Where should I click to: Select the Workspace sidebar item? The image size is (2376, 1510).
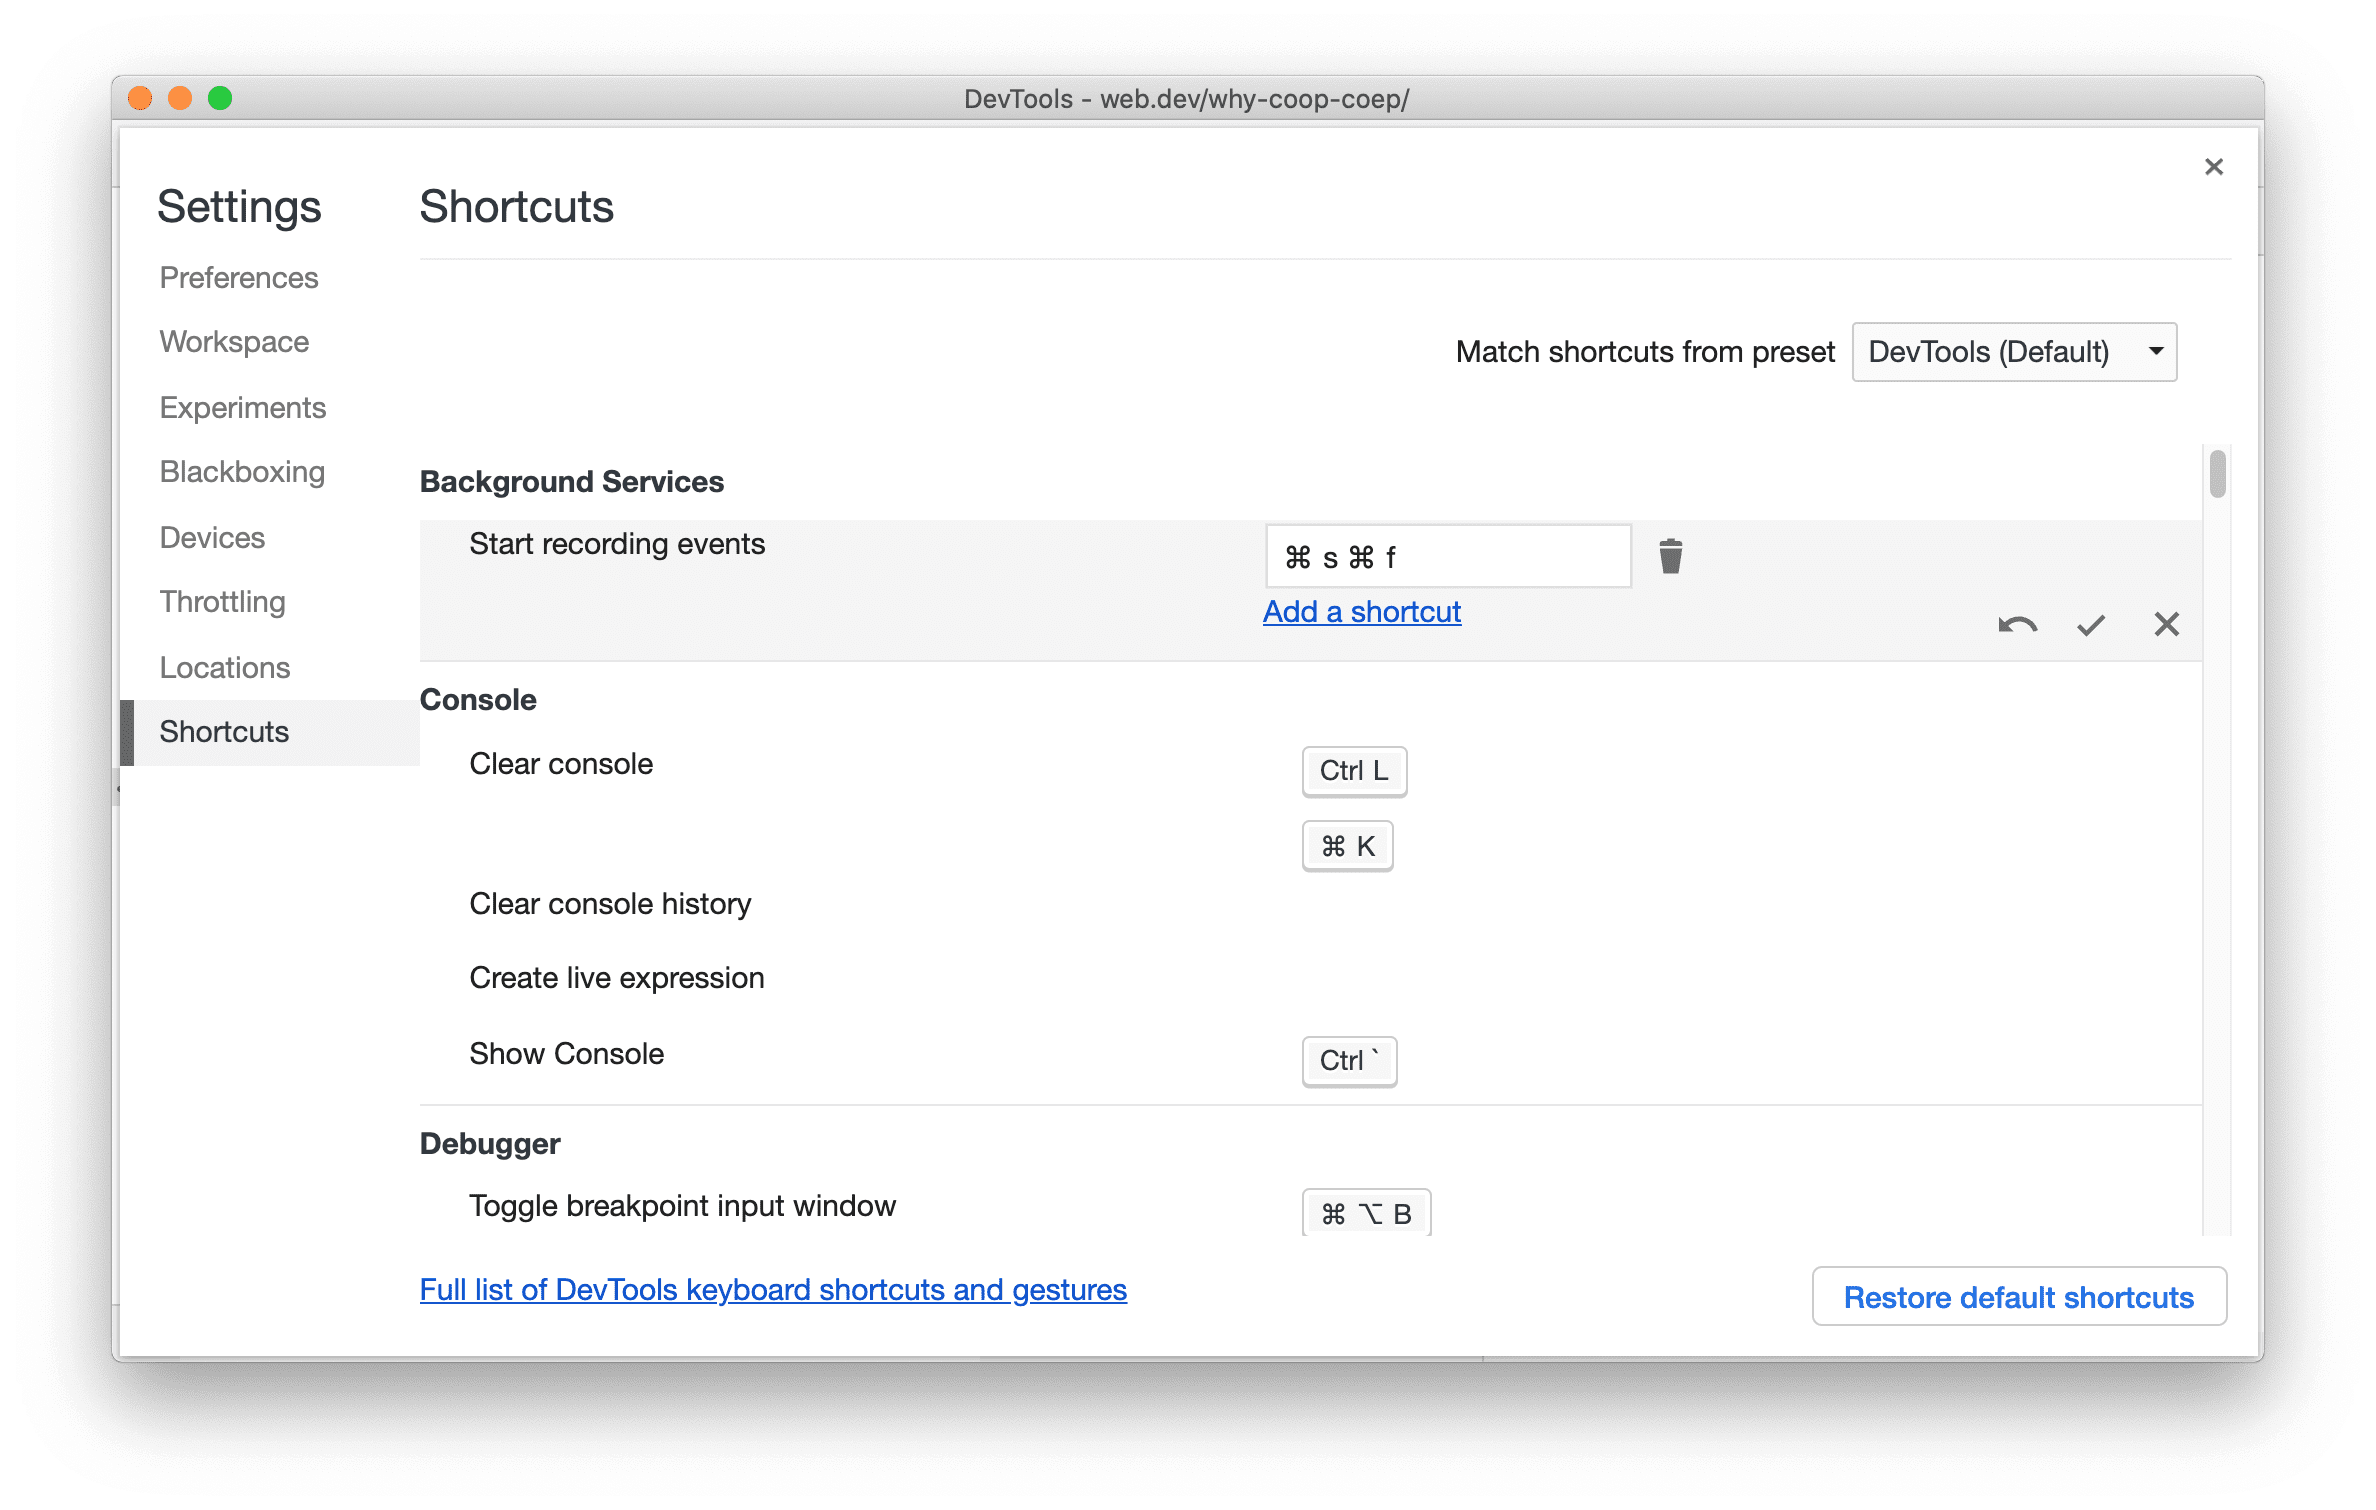pyautogui.click(x=234, y=339)
